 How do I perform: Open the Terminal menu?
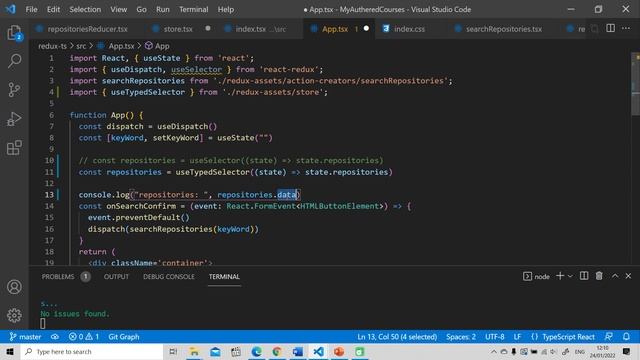pyautogui.click(x=193, y=9)
